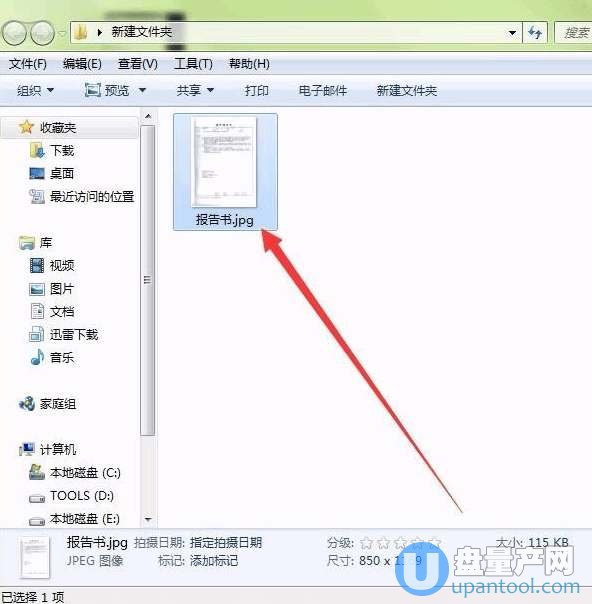Click the navigation pane scrollbar thumb
592x604 pixels.
point(148,280)
